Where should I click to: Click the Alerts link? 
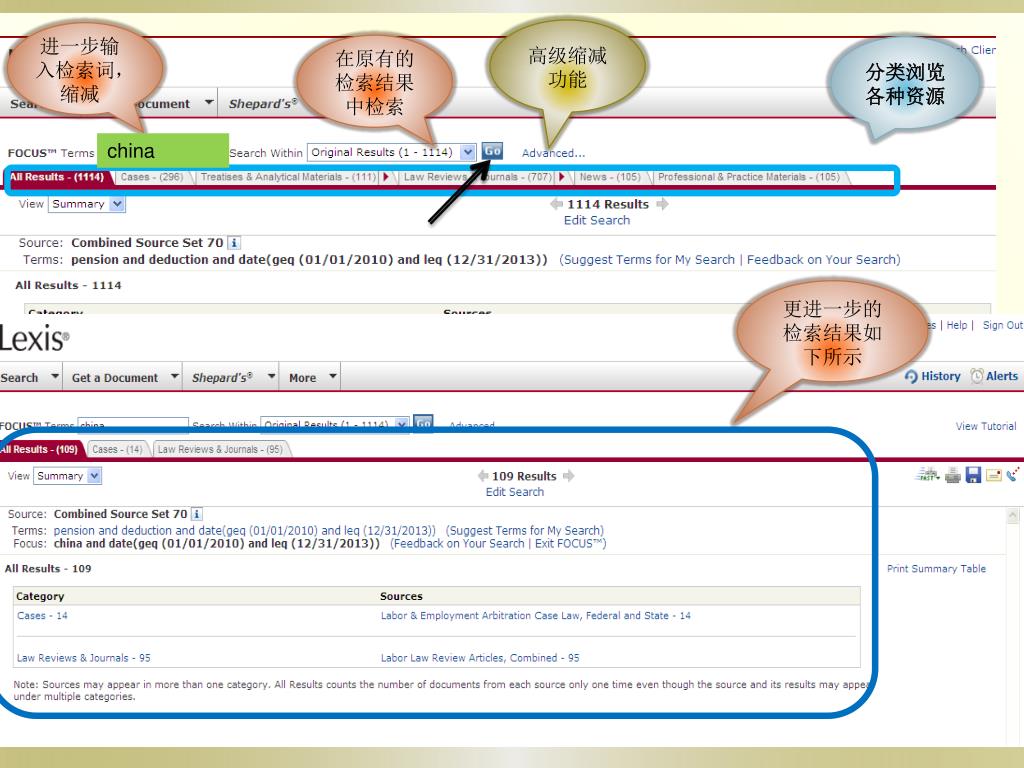[1002, 376]
